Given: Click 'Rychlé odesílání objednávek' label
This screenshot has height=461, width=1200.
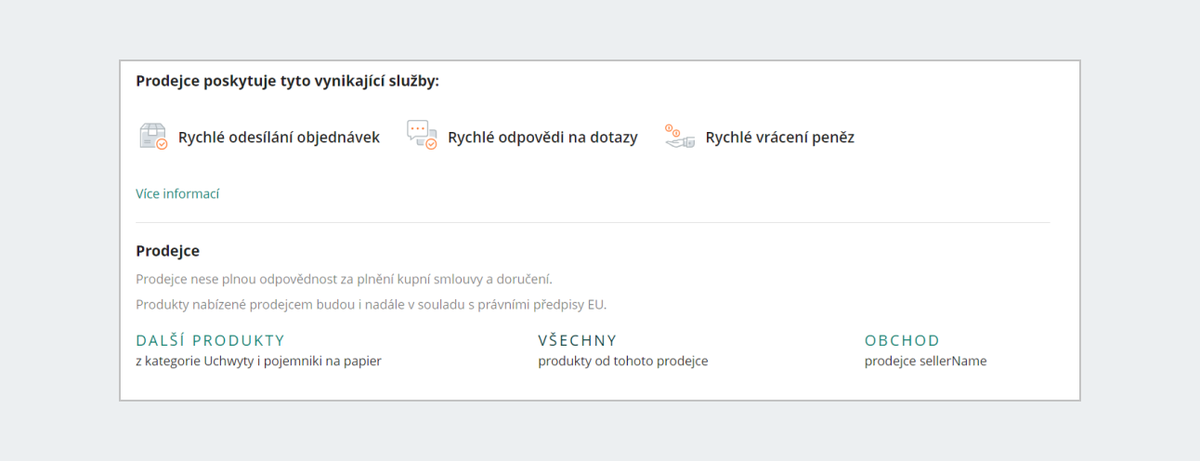Looking at the screenshot, I should (279, 138).
